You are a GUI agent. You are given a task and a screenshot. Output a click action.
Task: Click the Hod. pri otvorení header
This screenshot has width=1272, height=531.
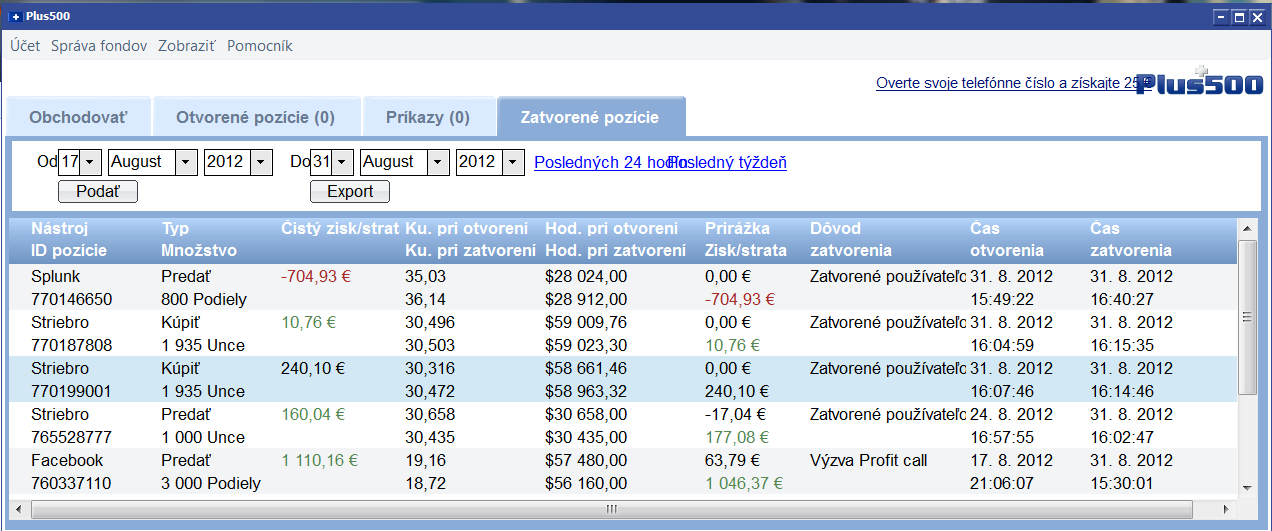pyautogui.click(x=611, y=229)
